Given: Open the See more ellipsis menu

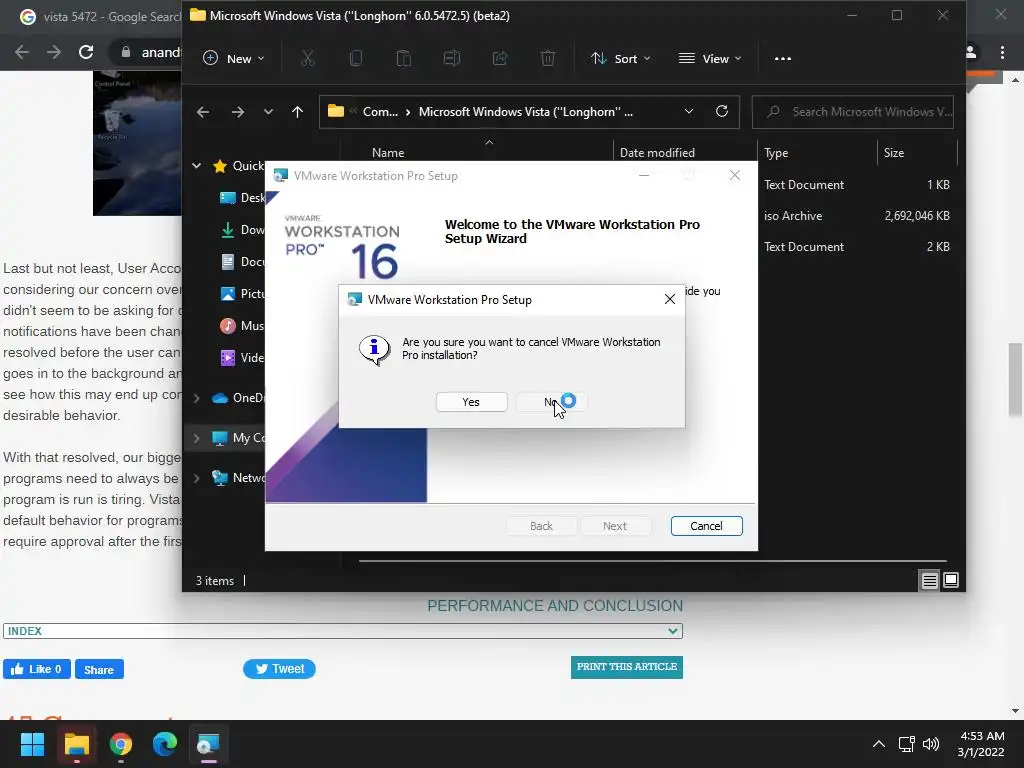Looking at the screenshot, I should coord(782,58).
